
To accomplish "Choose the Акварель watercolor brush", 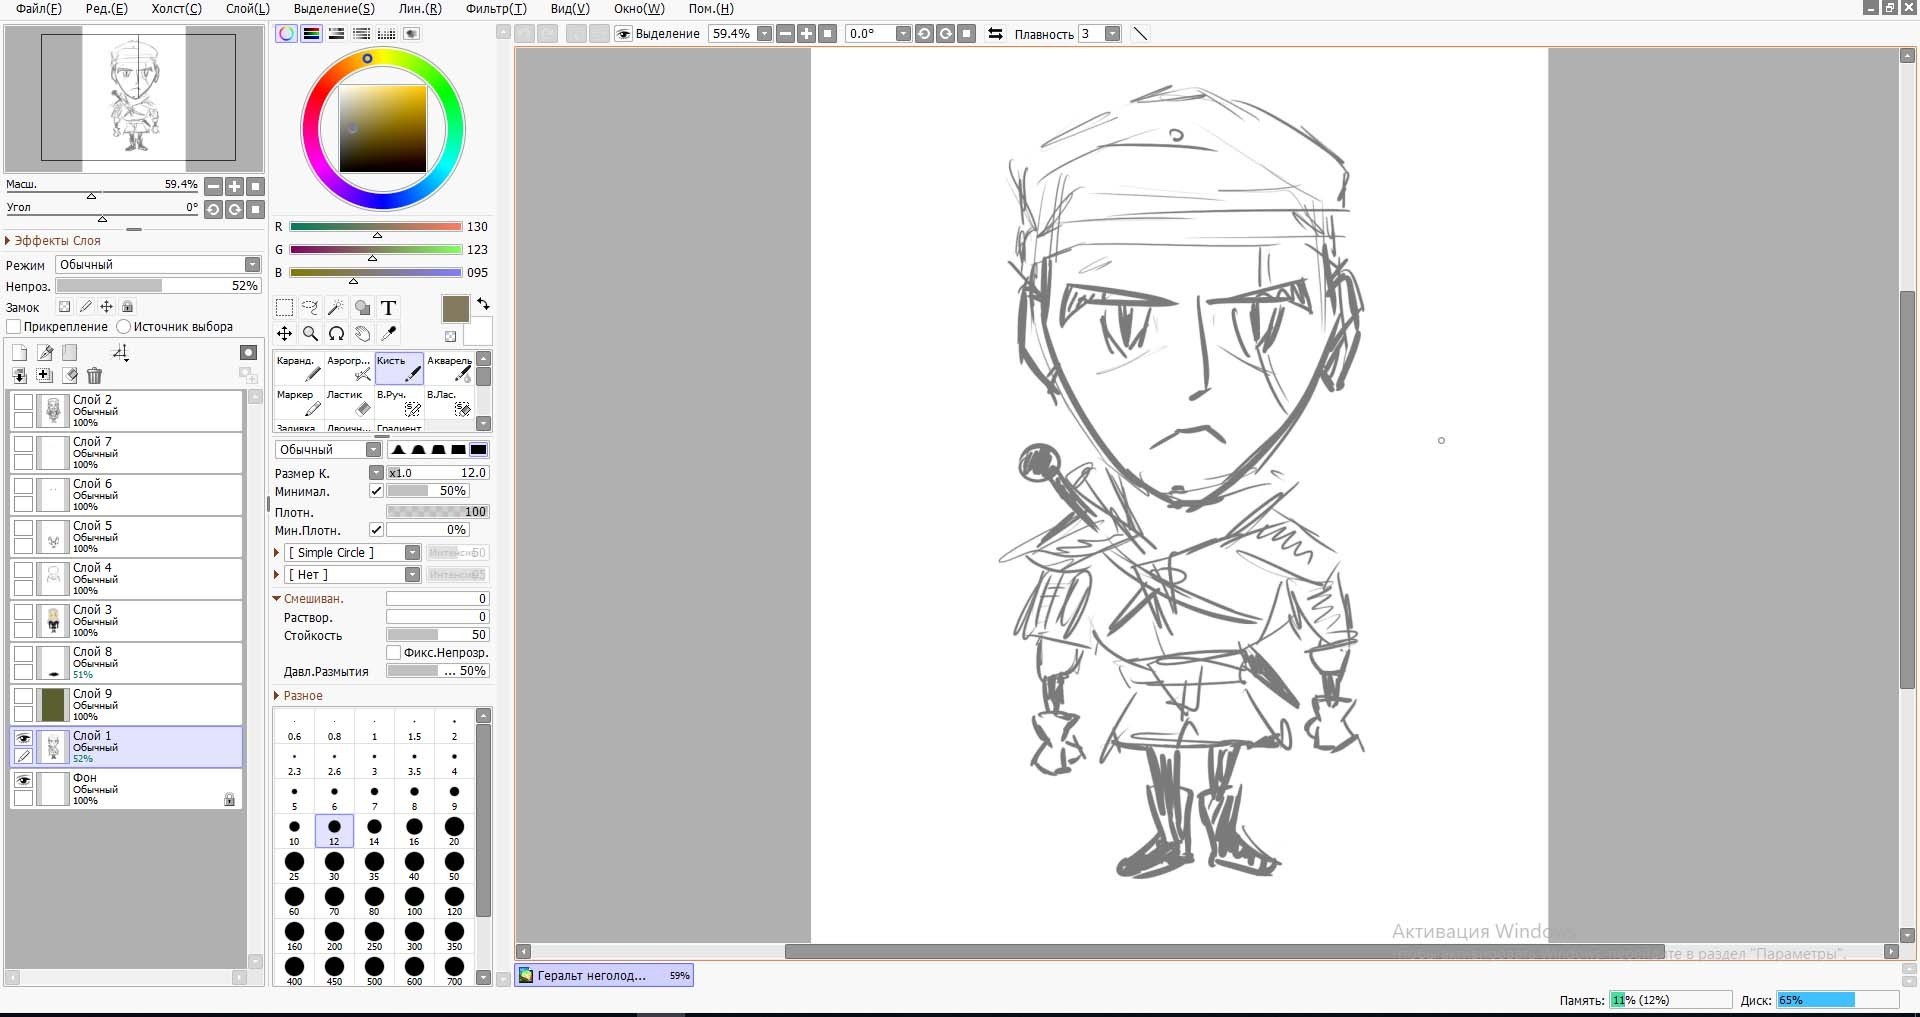I will pyautogui.click(x=449, y=368).
